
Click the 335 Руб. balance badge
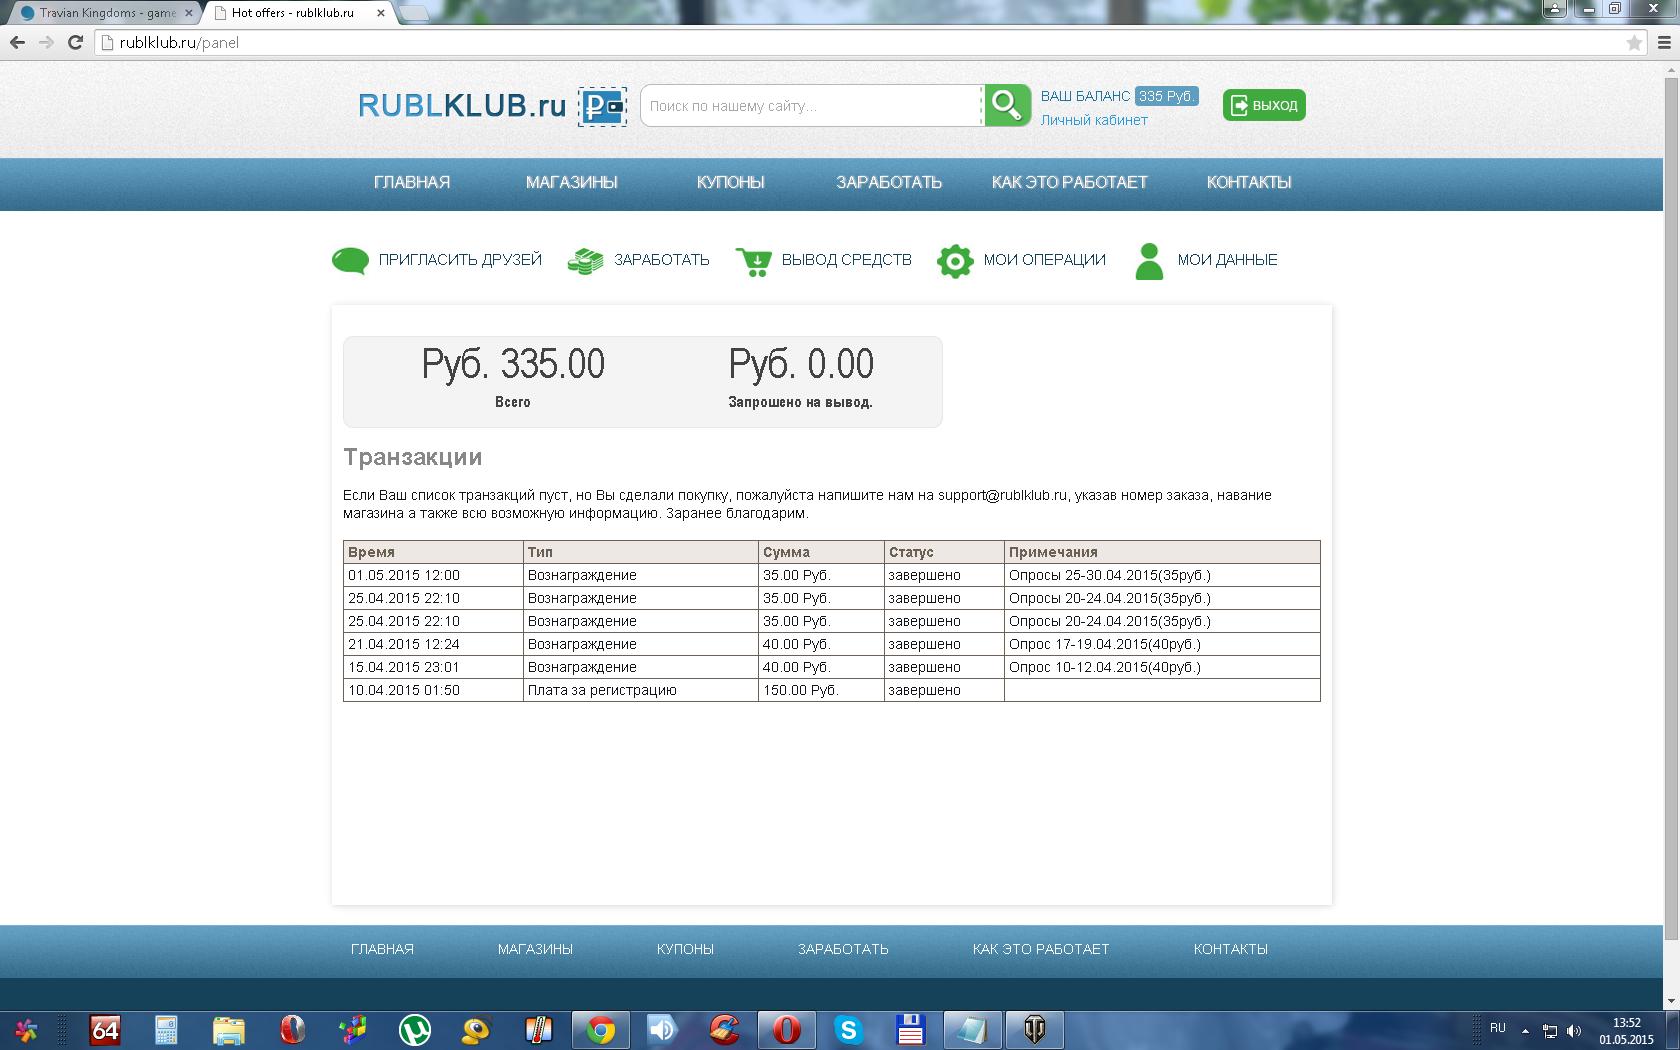click(x=1167, y=96)
